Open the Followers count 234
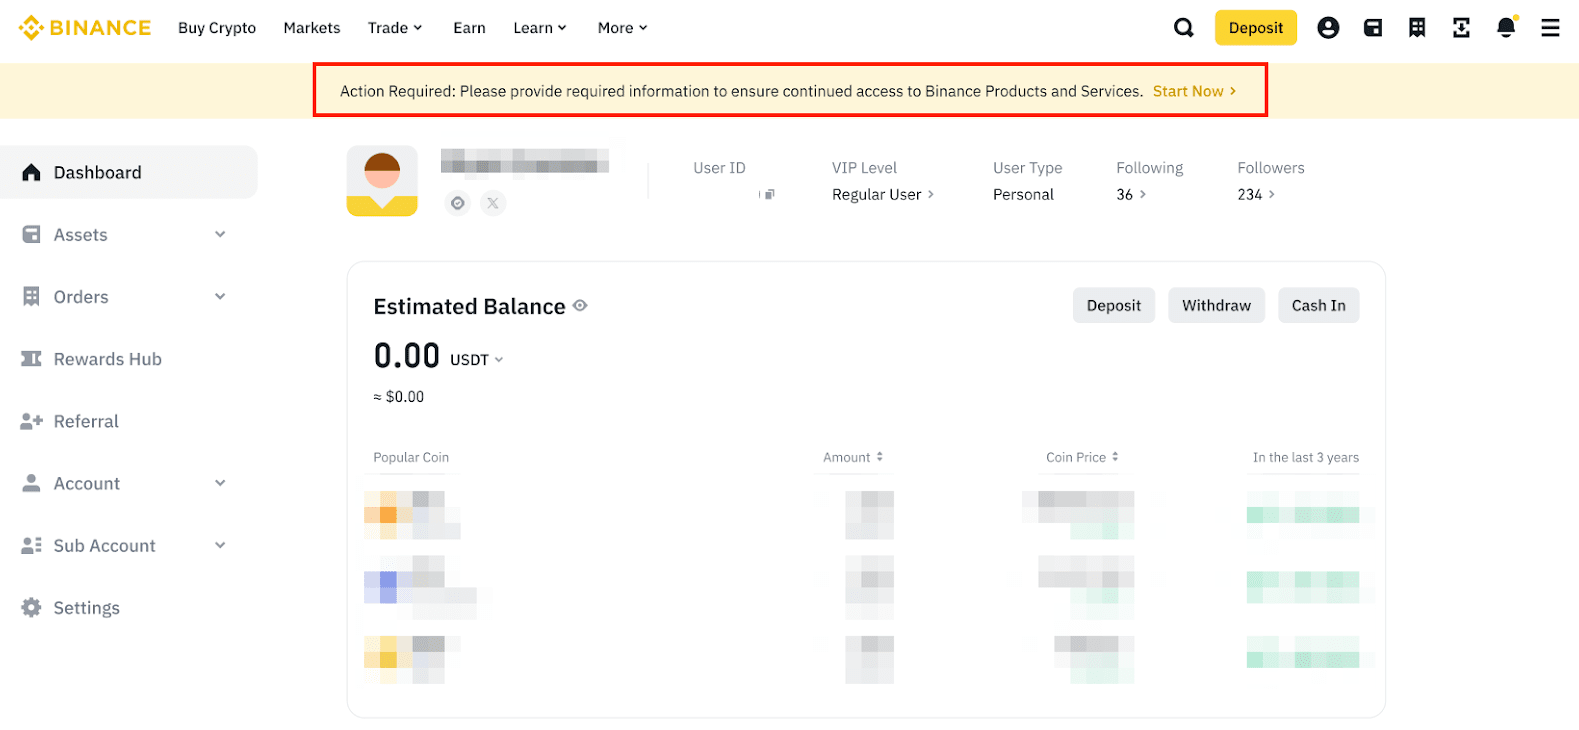 [x=1256, y=194]
